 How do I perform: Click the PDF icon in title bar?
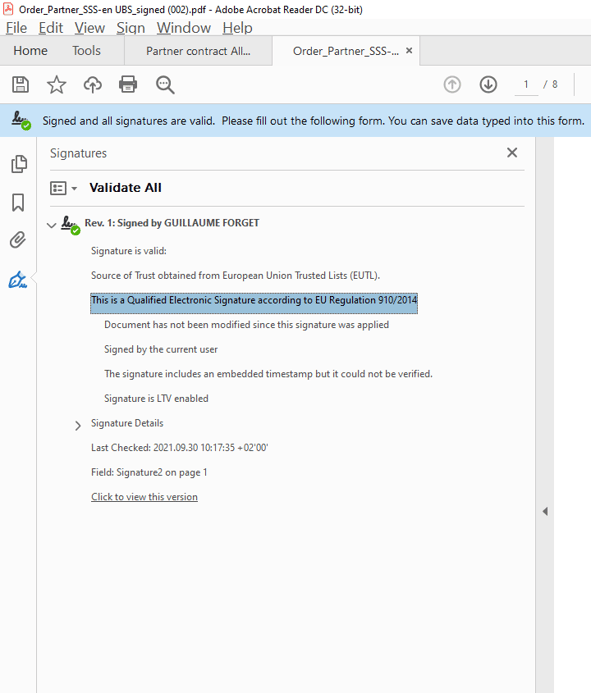pyautogui.click(x=8, y=8)
